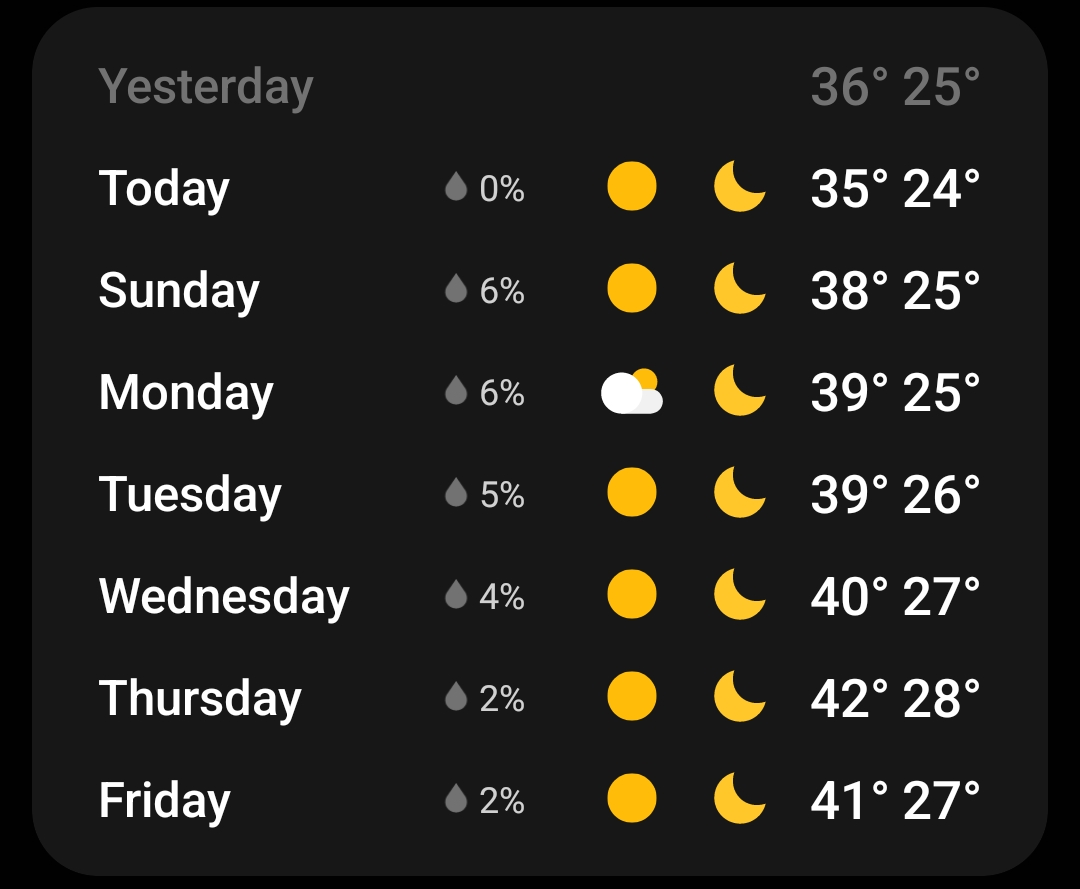Tap the Yesterday label

207,86
